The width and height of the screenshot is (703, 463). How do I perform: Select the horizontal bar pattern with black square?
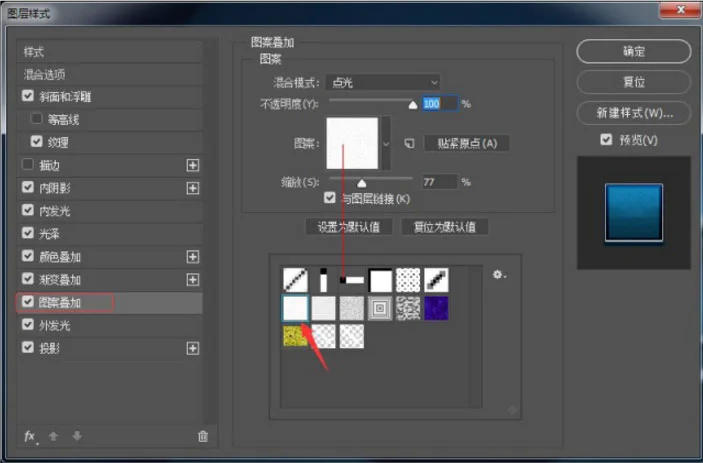[352, 280]
